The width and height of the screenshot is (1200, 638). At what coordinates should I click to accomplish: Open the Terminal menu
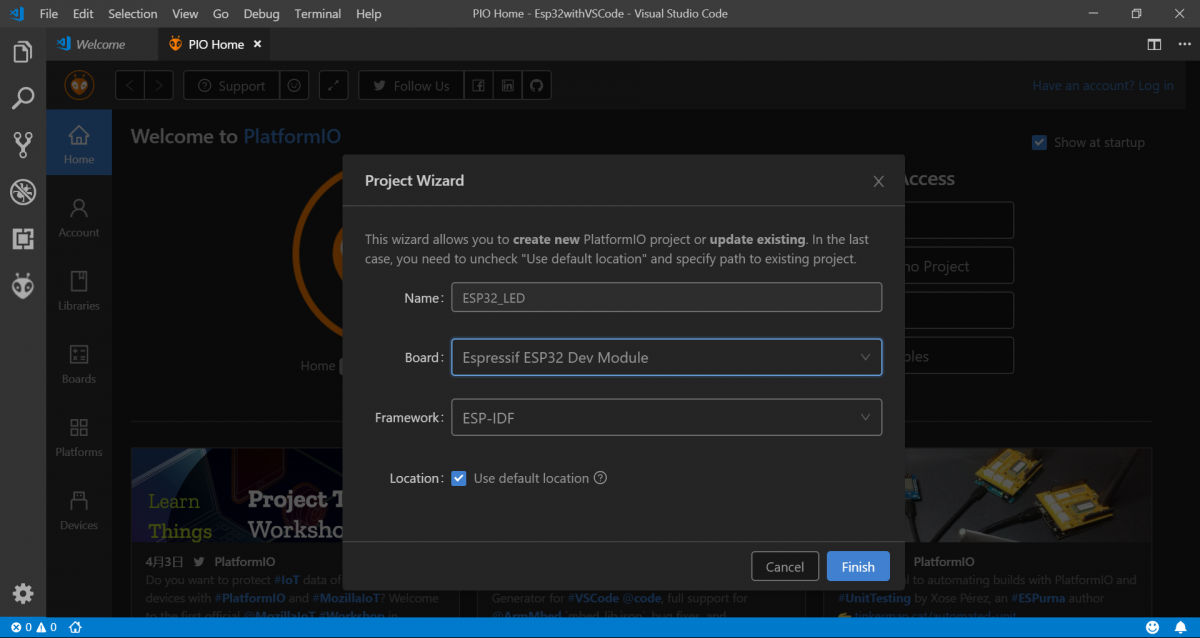[x=317, y=14]
